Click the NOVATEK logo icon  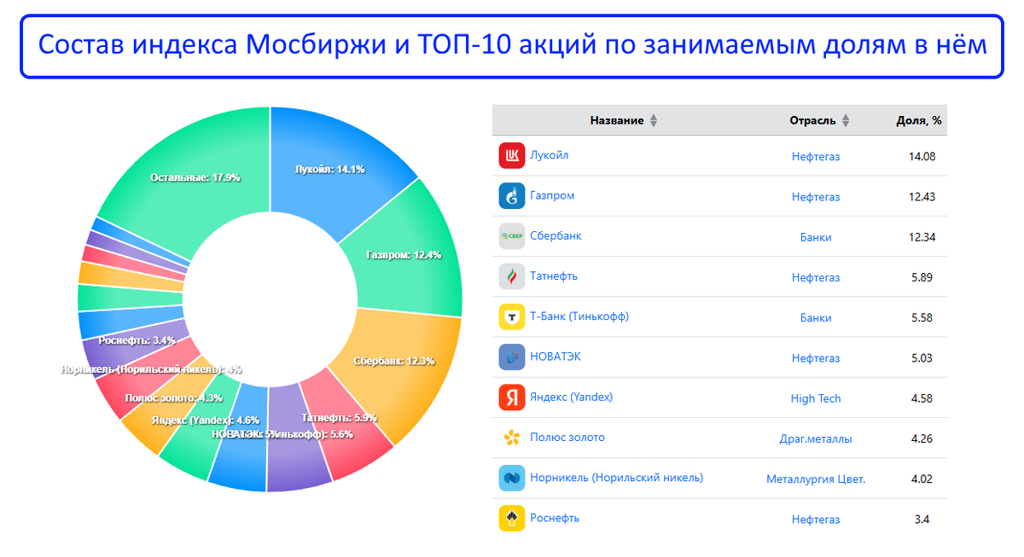[511, 357]
